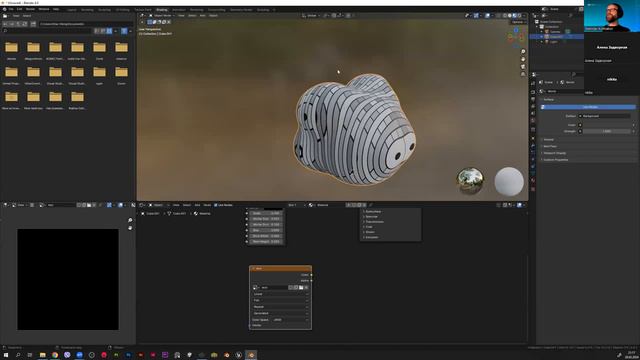Open Windows Start menu
This screenshot has width=640, height=360.
[6, 355]
